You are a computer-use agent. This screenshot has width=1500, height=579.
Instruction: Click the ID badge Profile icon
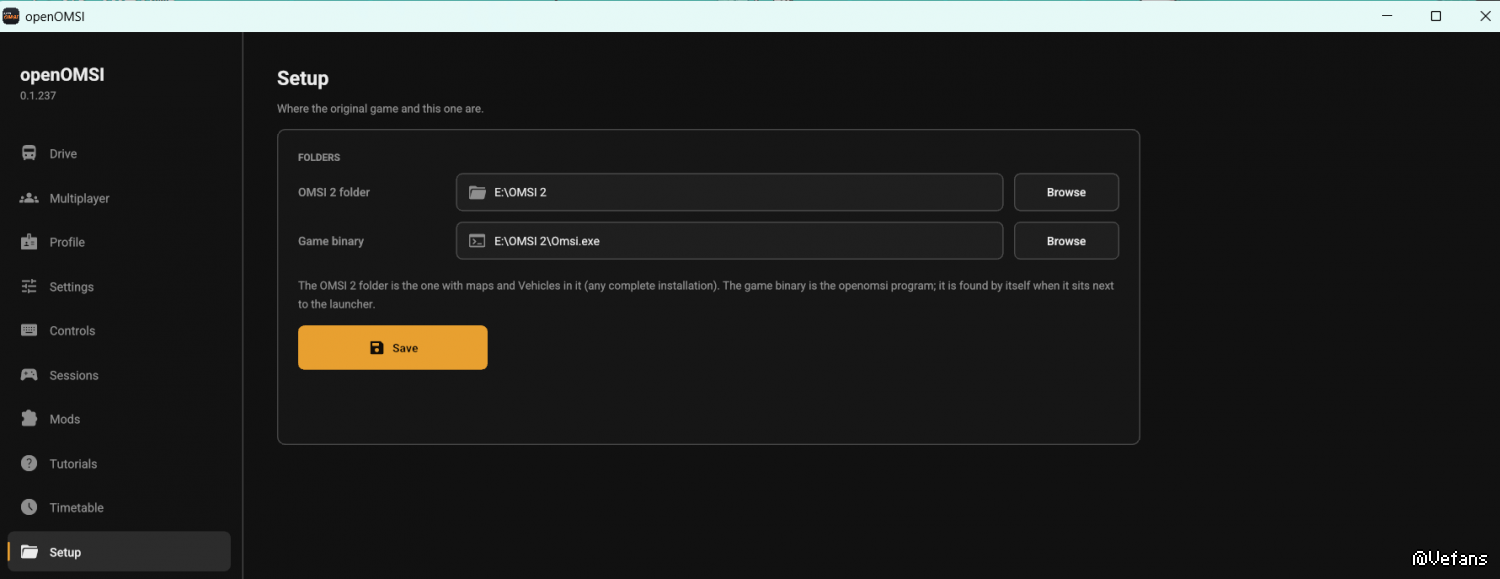[x=29, y=242]
